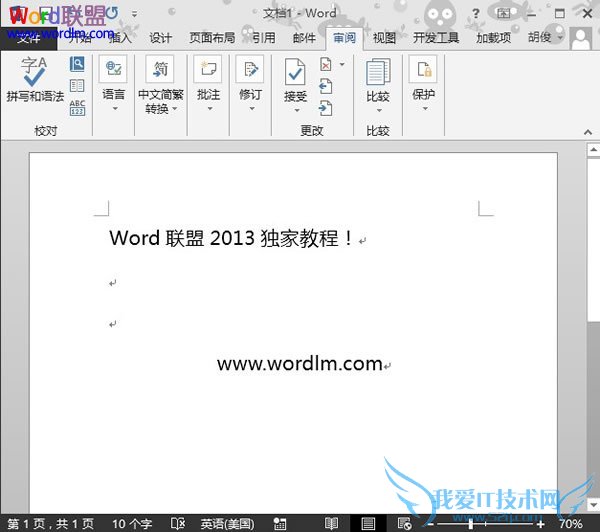The height and width of the screenshot is (532, 600).
Task: Click the www.wordlm.com text in document
Action: tap(300, 364)
